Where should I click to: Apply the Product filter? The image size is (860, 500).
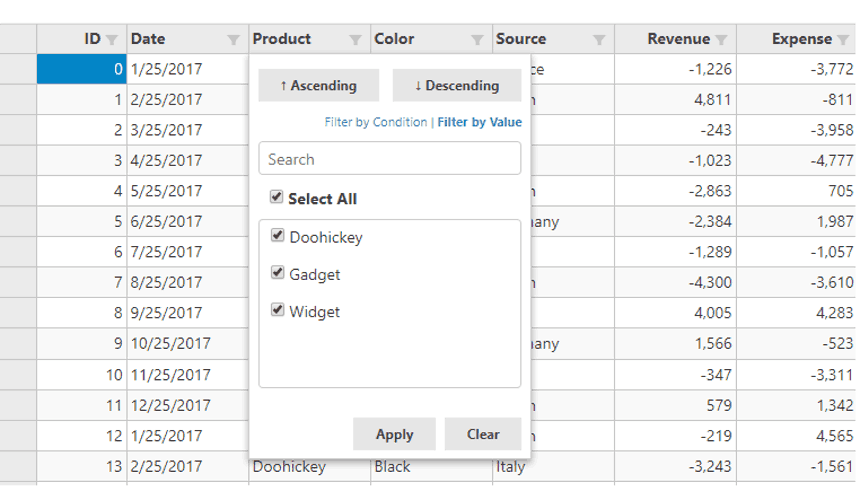pyautogui.click(x=394, y=434)
